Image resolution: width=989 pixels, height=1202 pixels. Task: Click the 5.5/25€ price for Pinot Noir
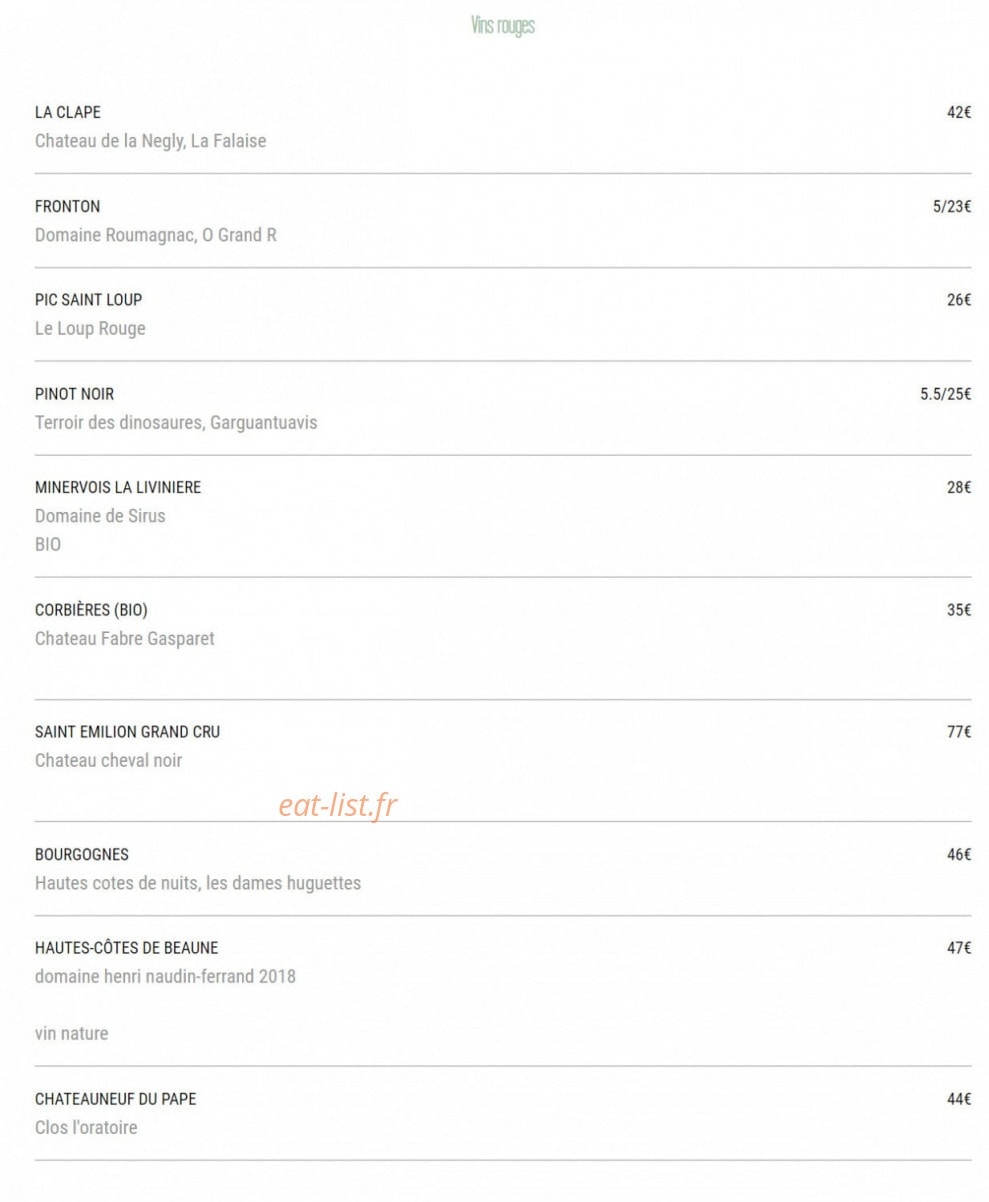coord(946,394)
